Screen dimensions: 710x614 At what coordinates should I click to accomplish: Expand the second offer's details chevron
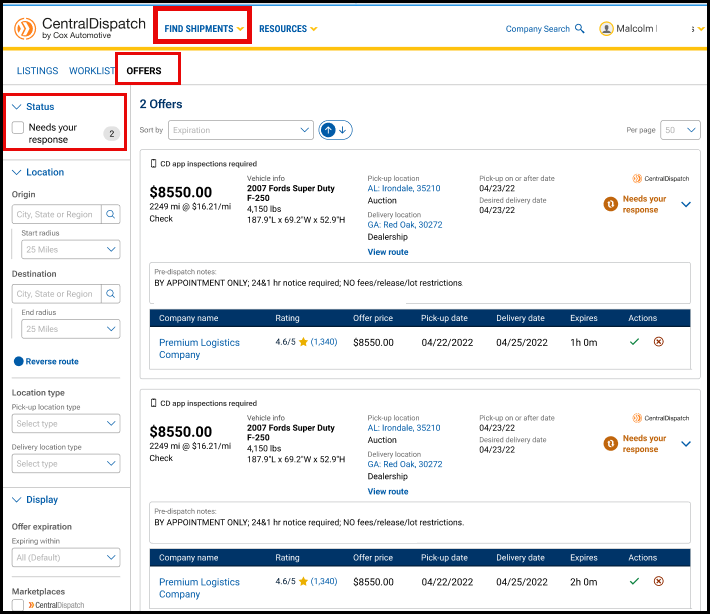coord(686,444)
